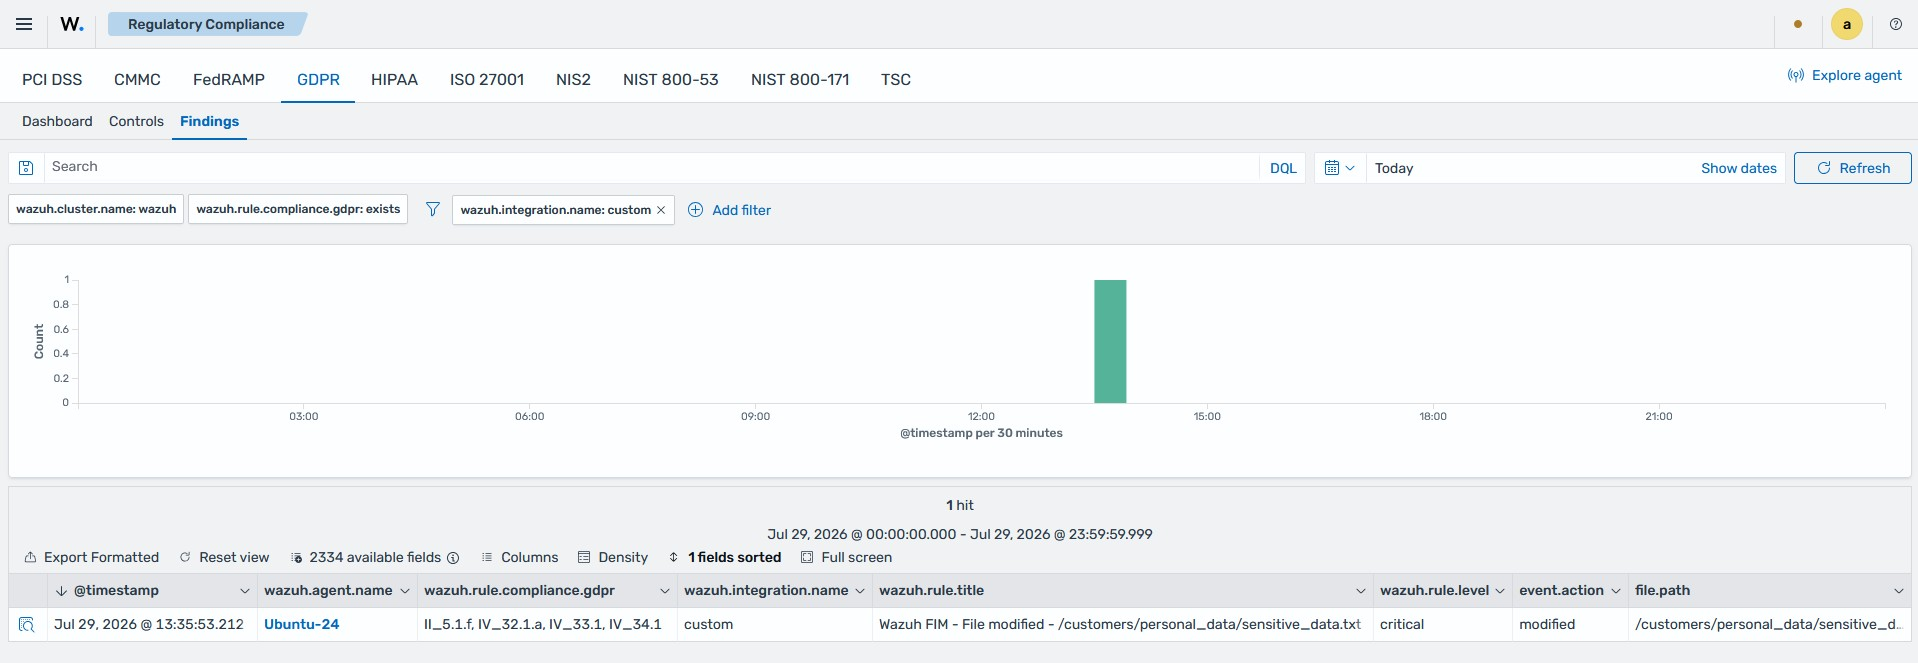
Task: Open the hamburger navigation menu
Action: click(24, 24)
